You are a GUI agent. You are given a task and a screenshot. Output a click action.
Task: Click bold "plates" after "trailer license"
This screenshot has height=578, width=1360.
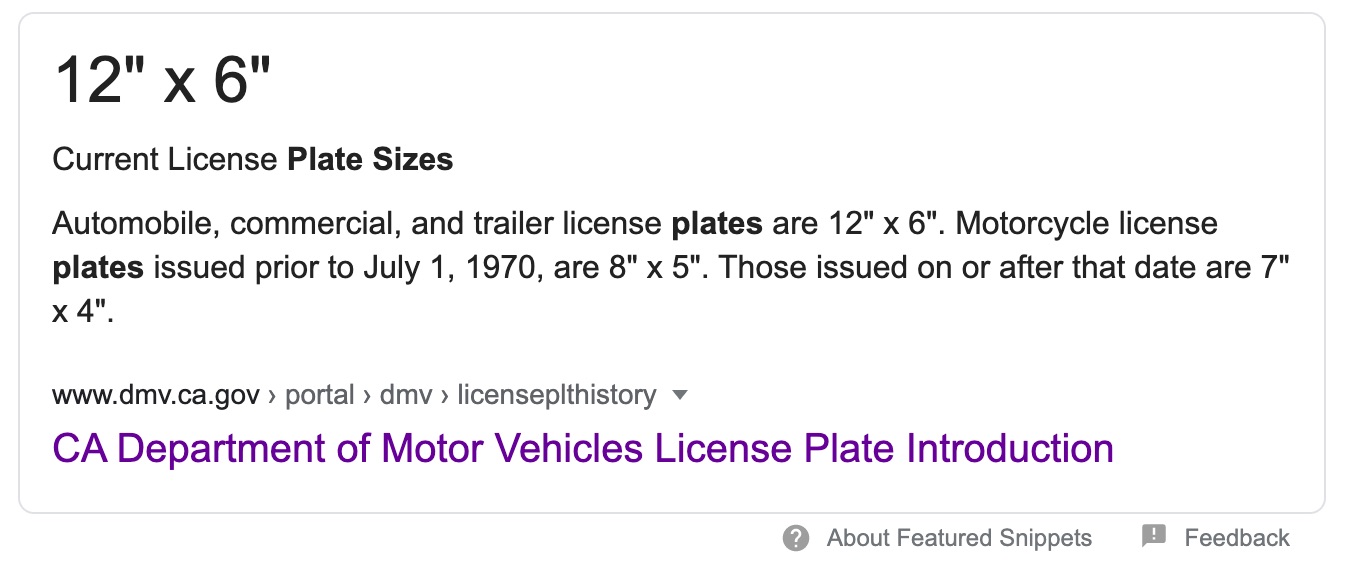pyautogui.click(x=717, y=223)
